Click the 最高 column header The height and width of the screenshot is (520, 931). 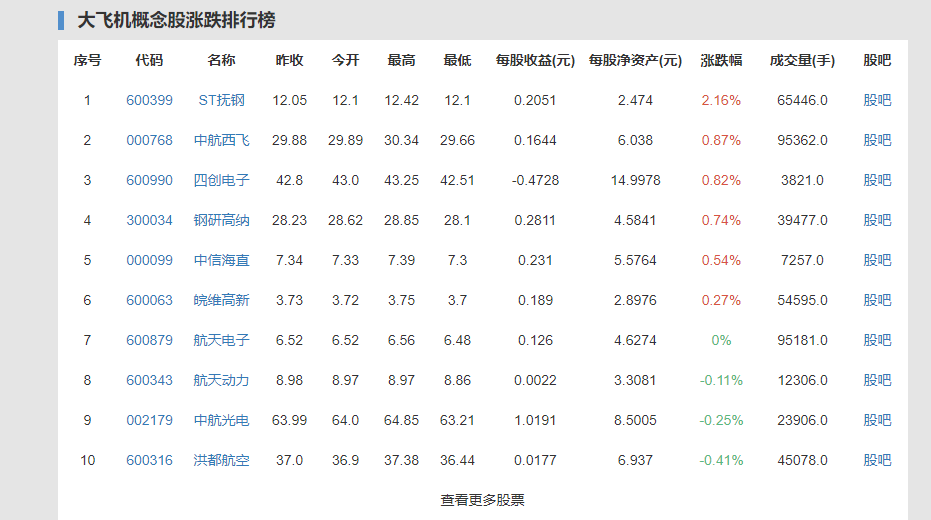[x=401, y=61]
